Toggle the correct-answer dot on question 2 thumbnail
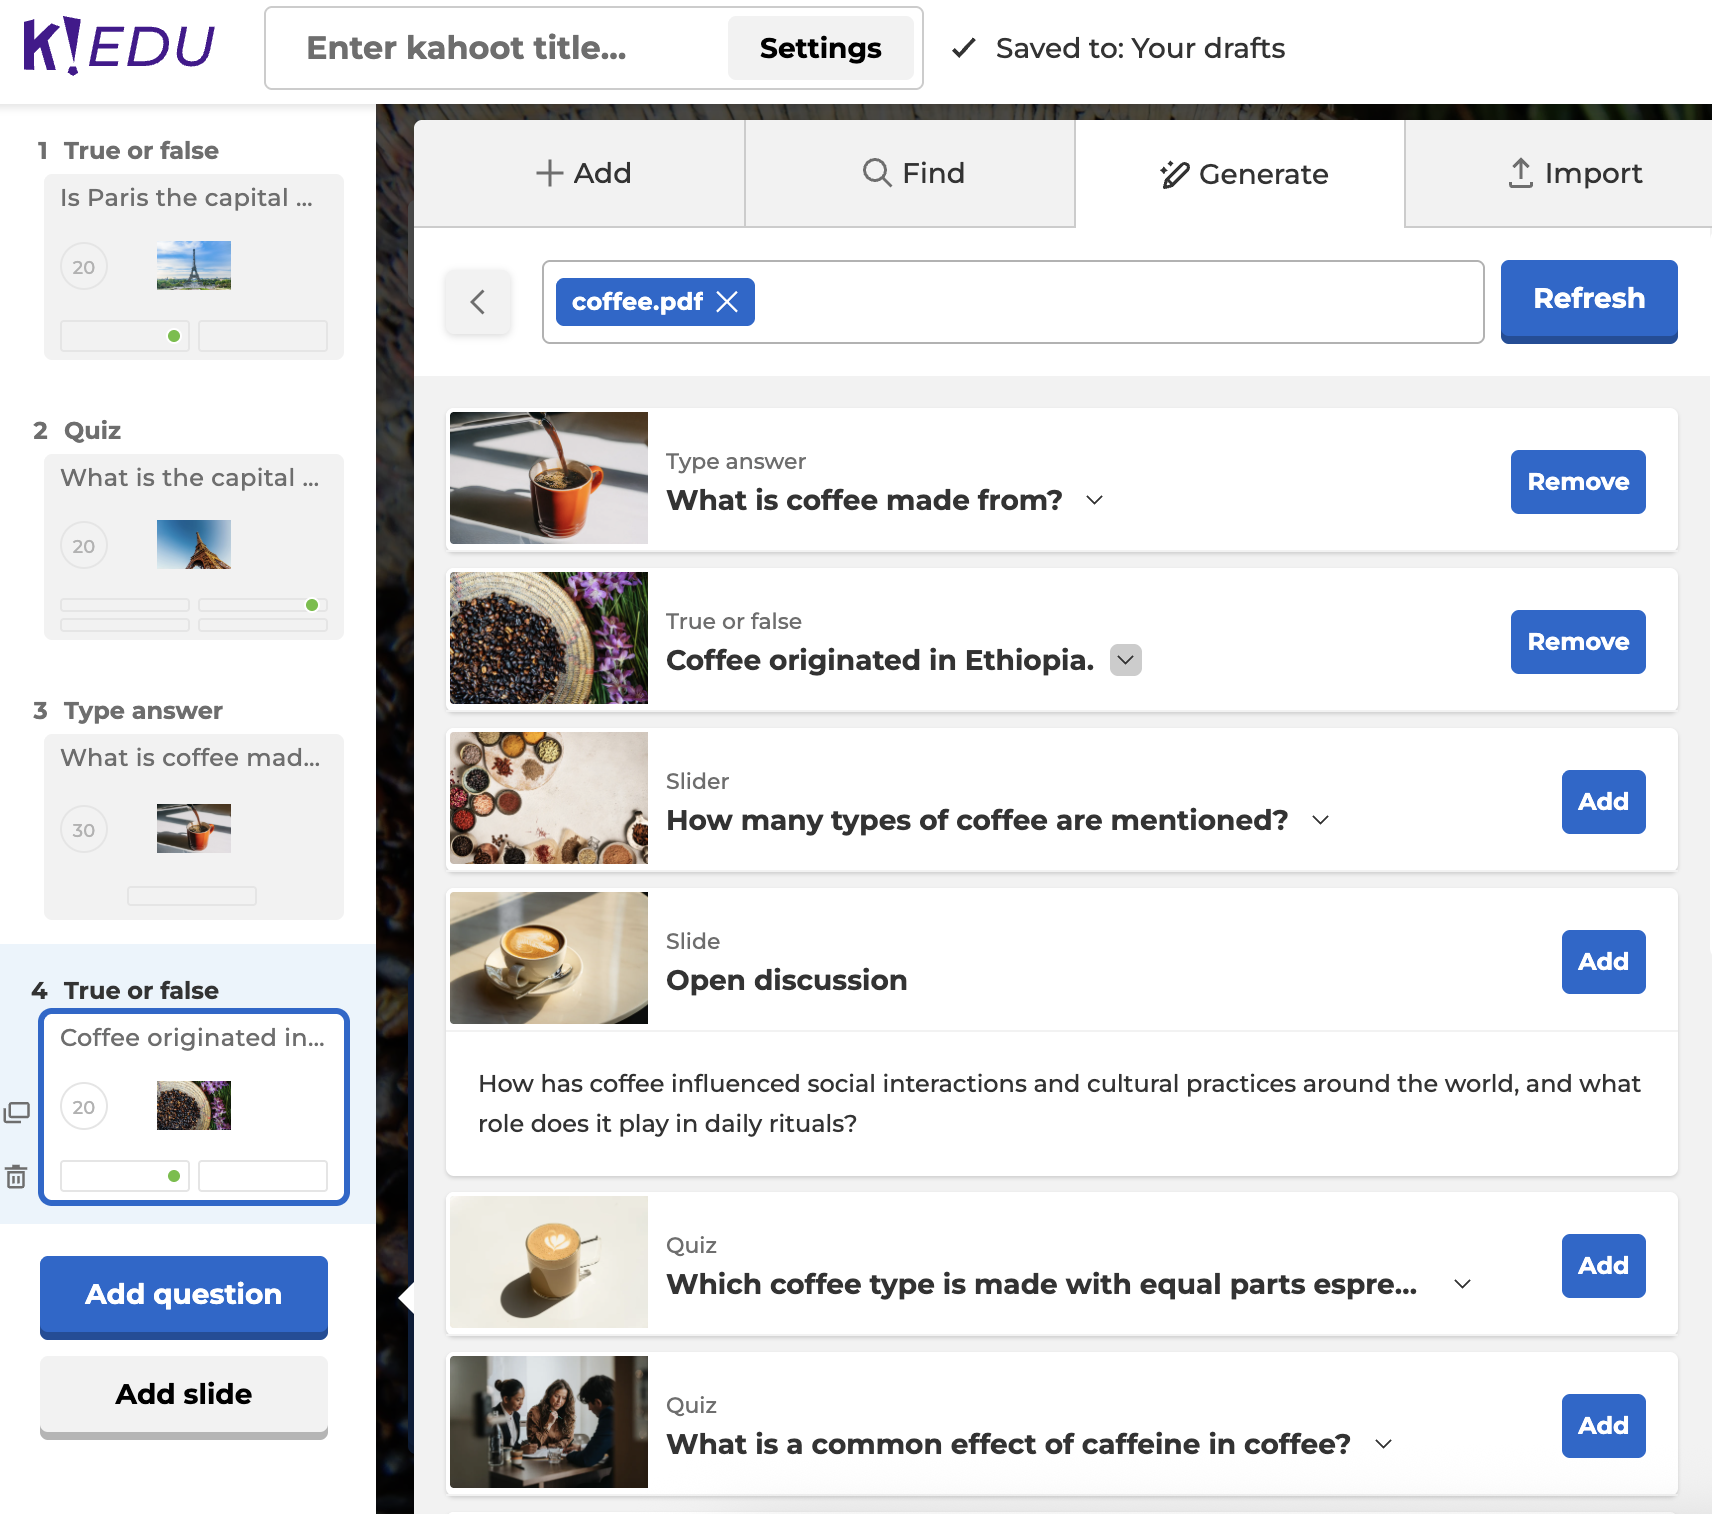The width and height of the screenshot is (1712, 1514). [312, 605]
